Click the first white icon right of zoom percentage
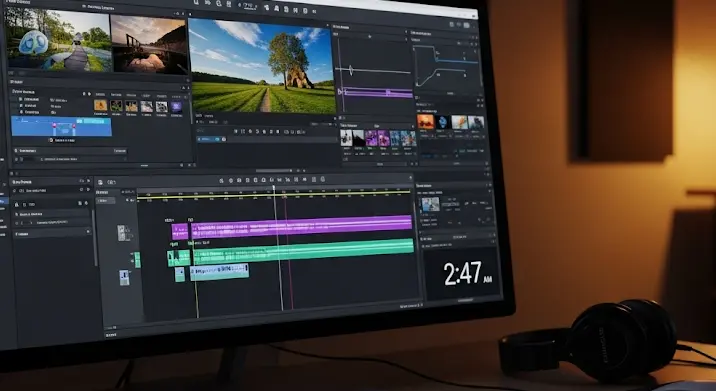 click(x=267, y=8)
